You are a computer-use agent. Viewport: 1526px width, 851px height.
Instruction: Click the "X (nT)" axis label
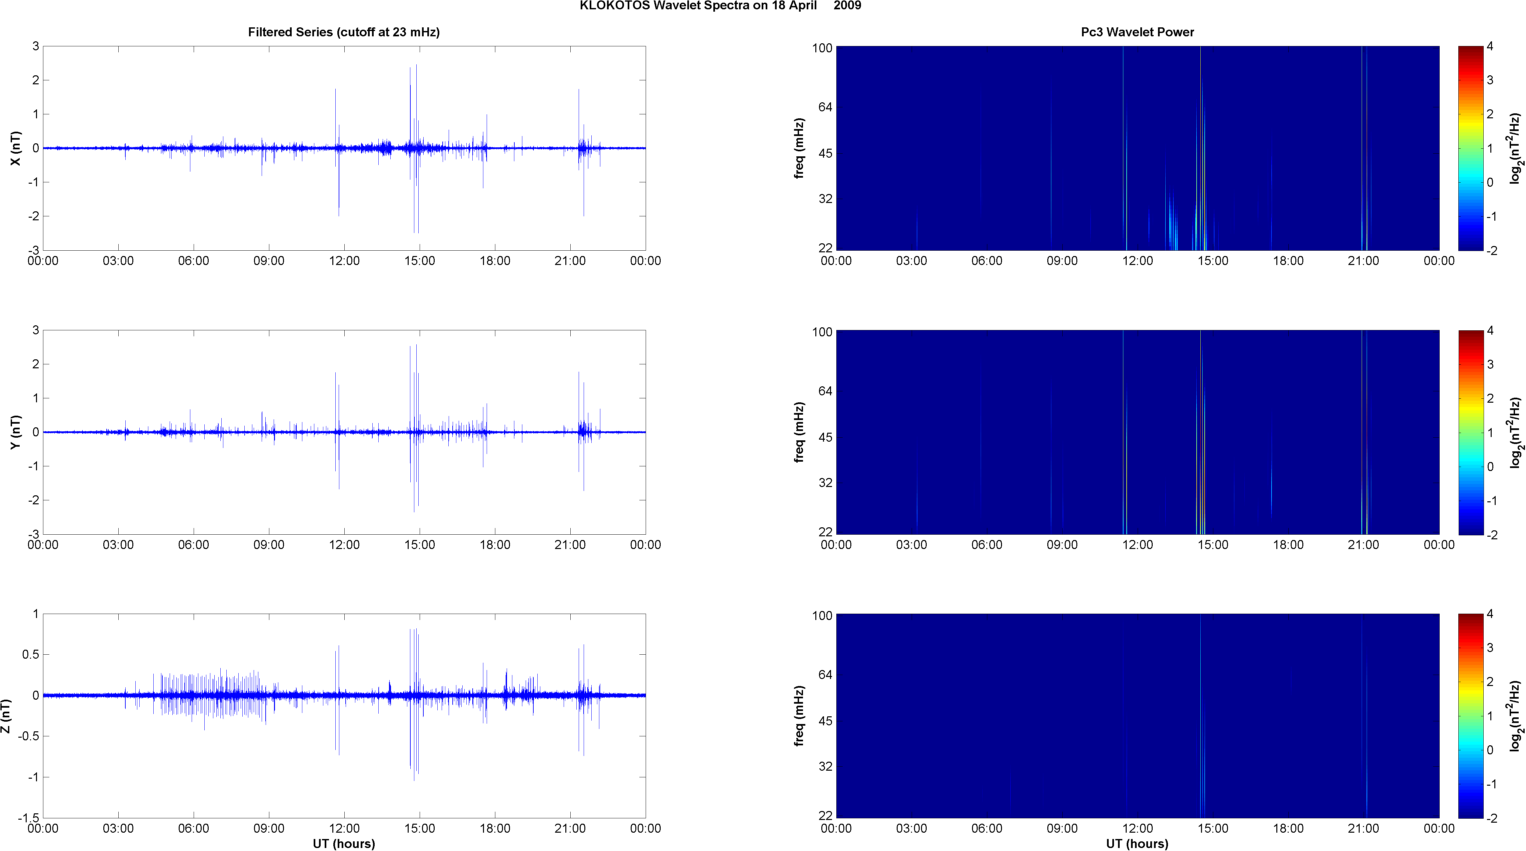(15, 148)
